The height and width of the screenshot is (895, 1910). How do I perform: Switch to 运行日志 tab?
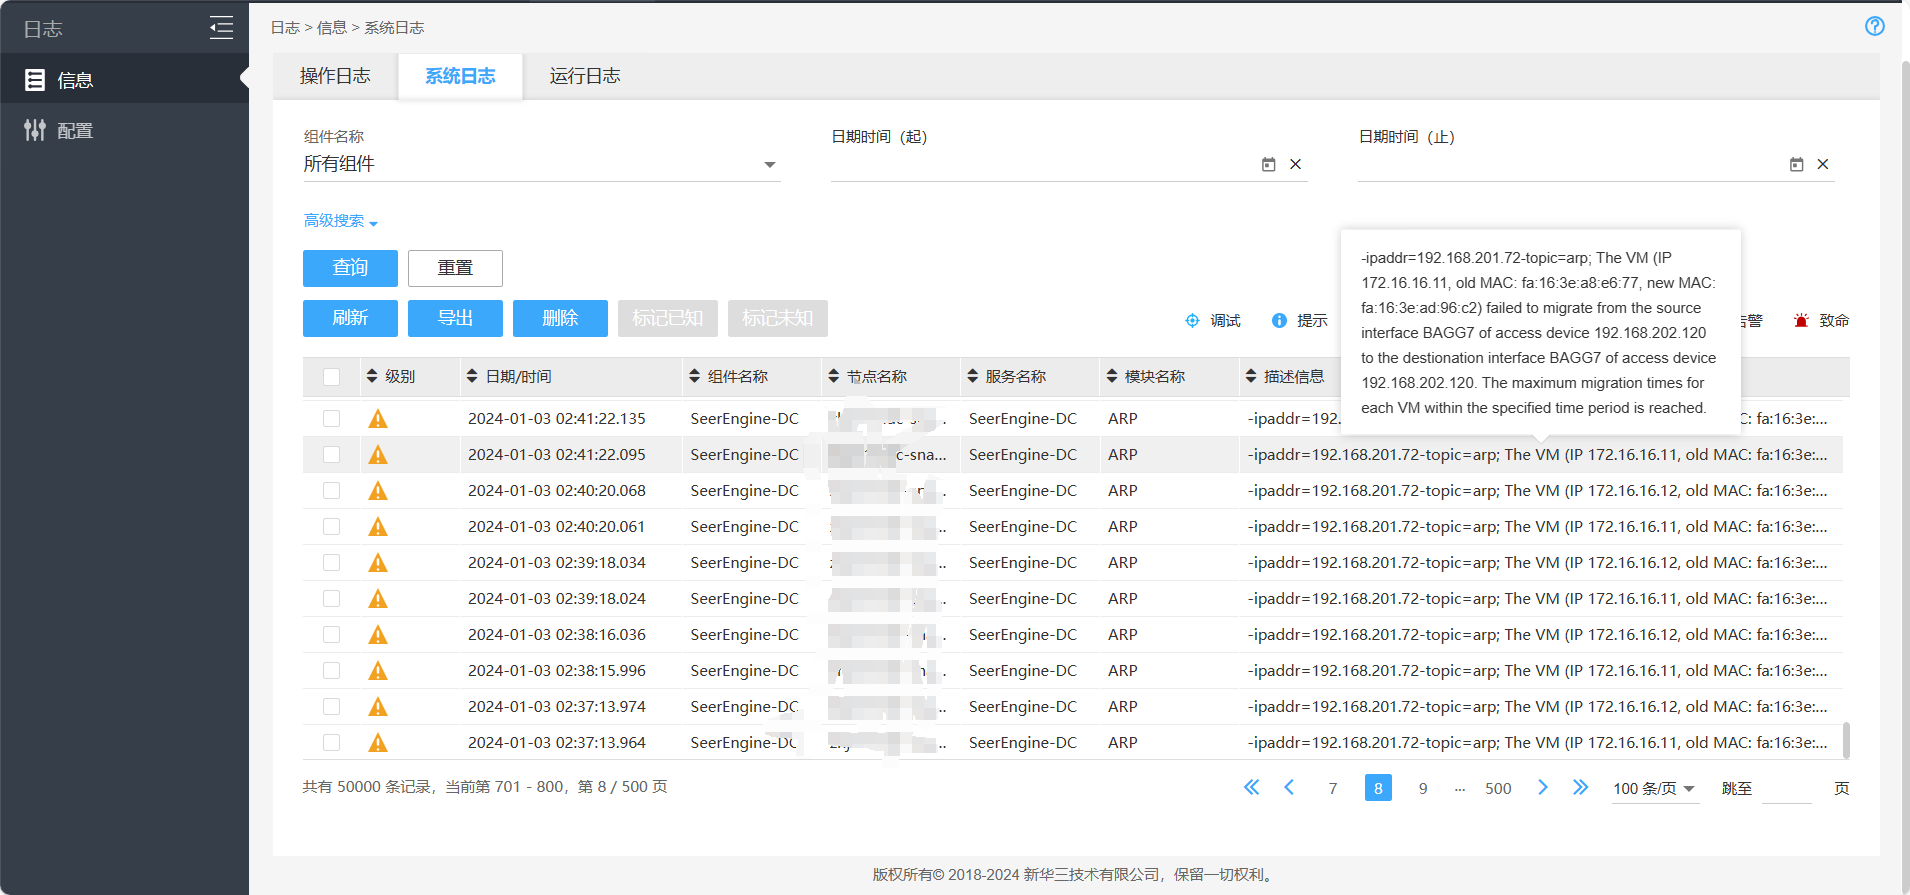[584, 76]
